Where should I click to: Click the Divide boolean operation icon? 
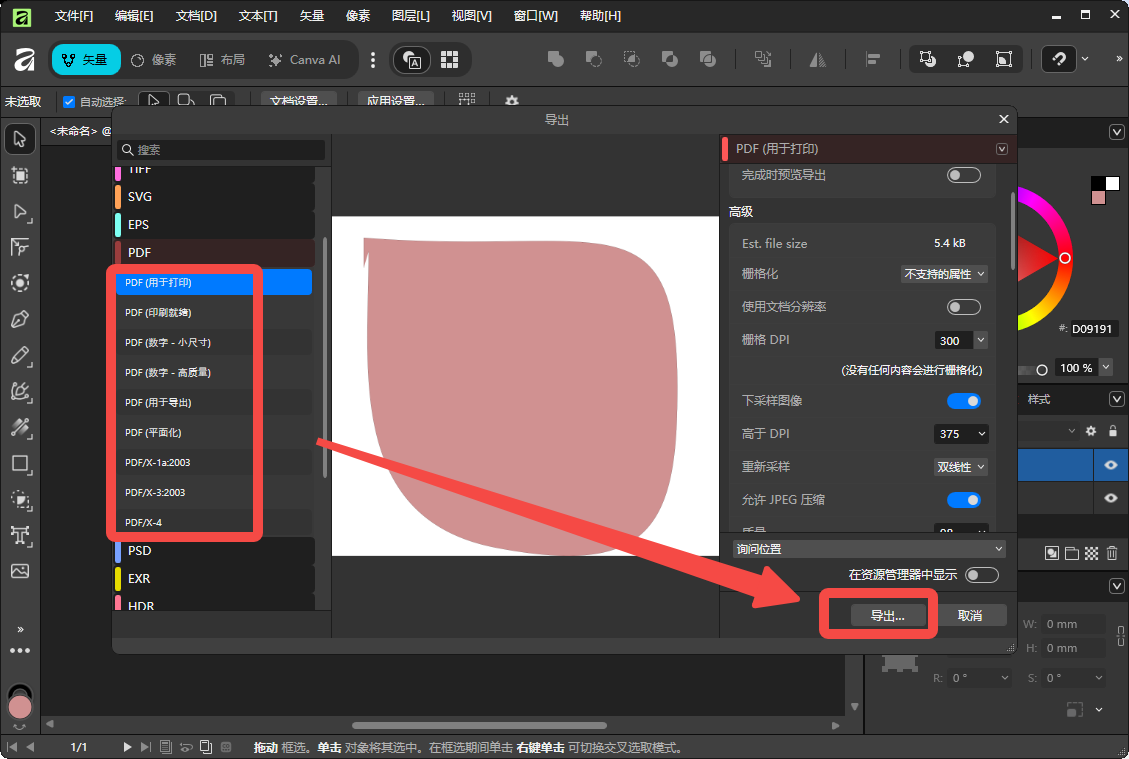point(708,59)
